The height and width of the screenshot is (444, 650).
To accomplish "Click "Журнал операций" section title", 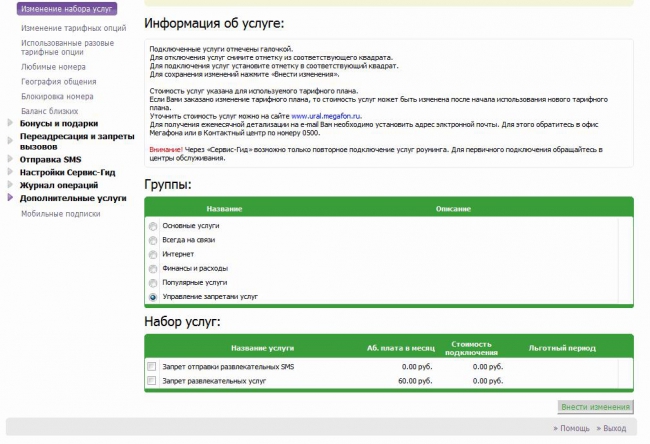I will click(x=59, y=185).
